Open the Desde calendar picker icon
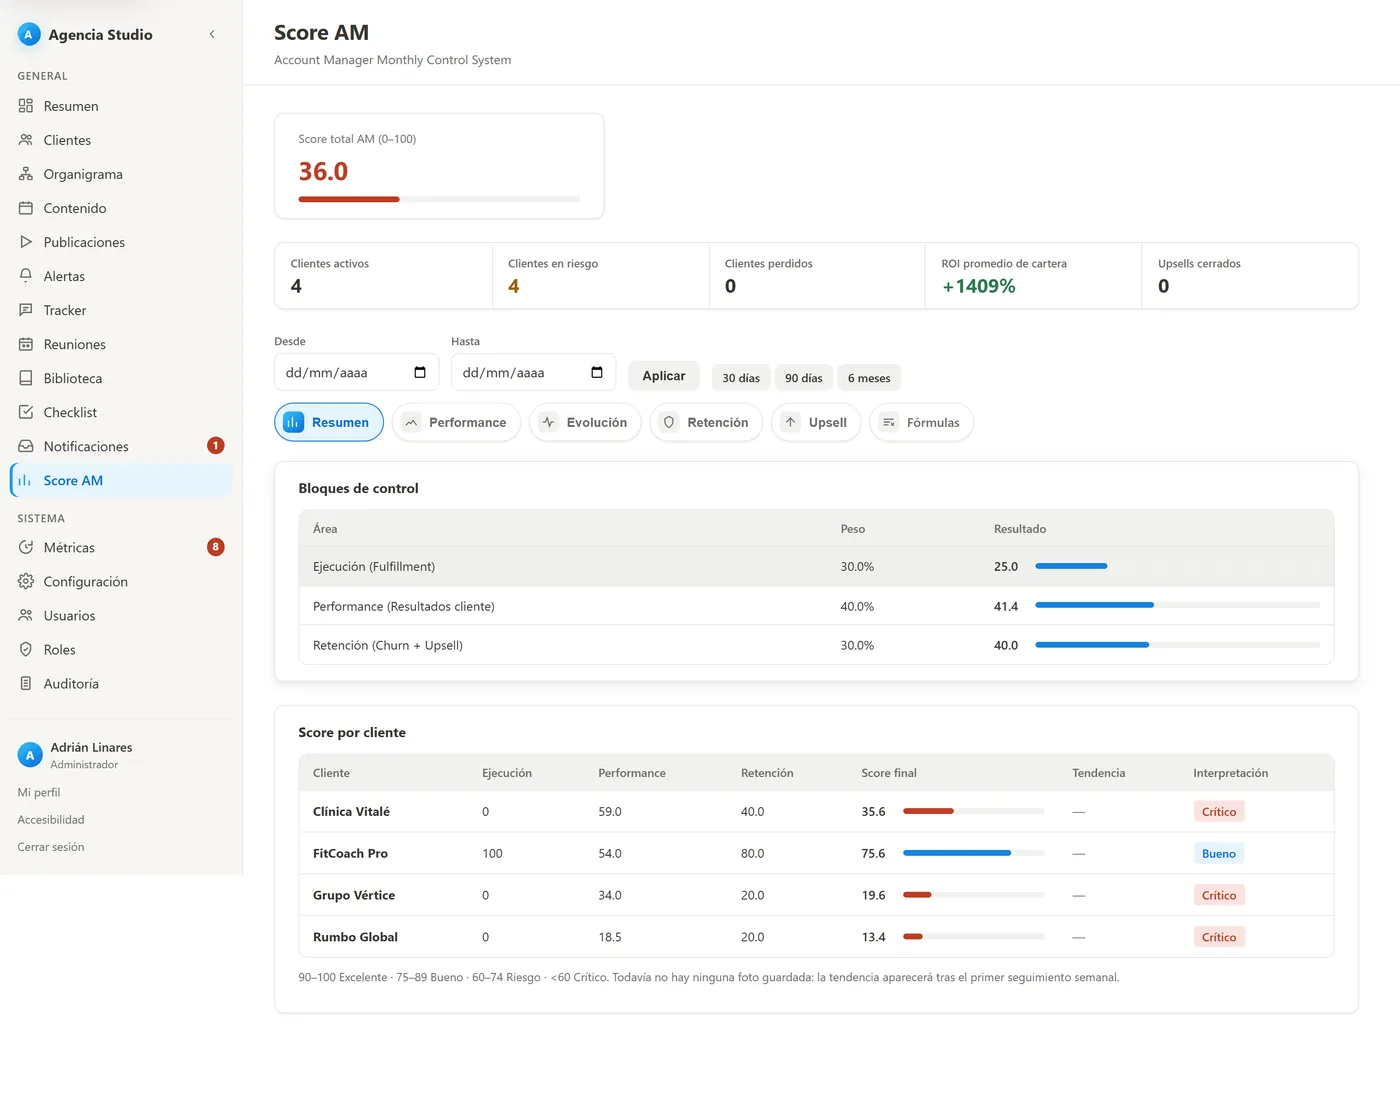This screenshot has height=1095, width=1400. pos(420,372)
